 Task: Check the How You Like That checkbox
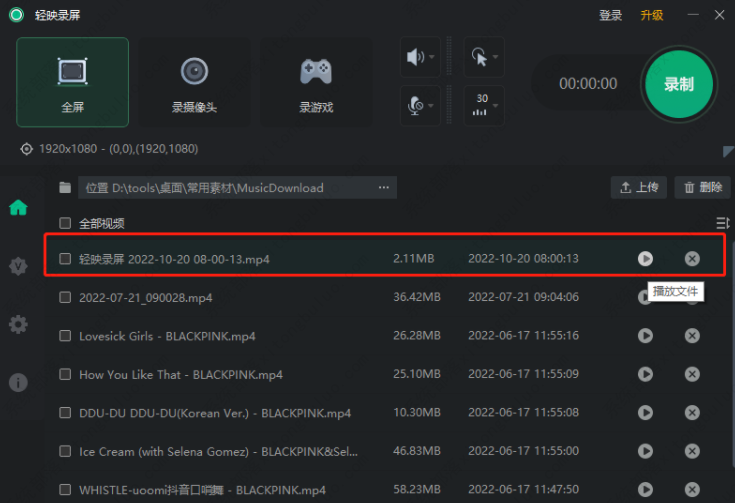[x=65, y=374]
